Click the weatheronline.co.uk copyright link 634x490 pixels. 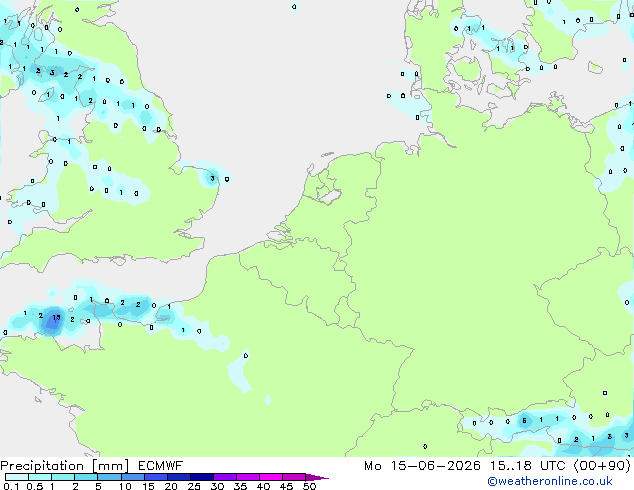550,481
